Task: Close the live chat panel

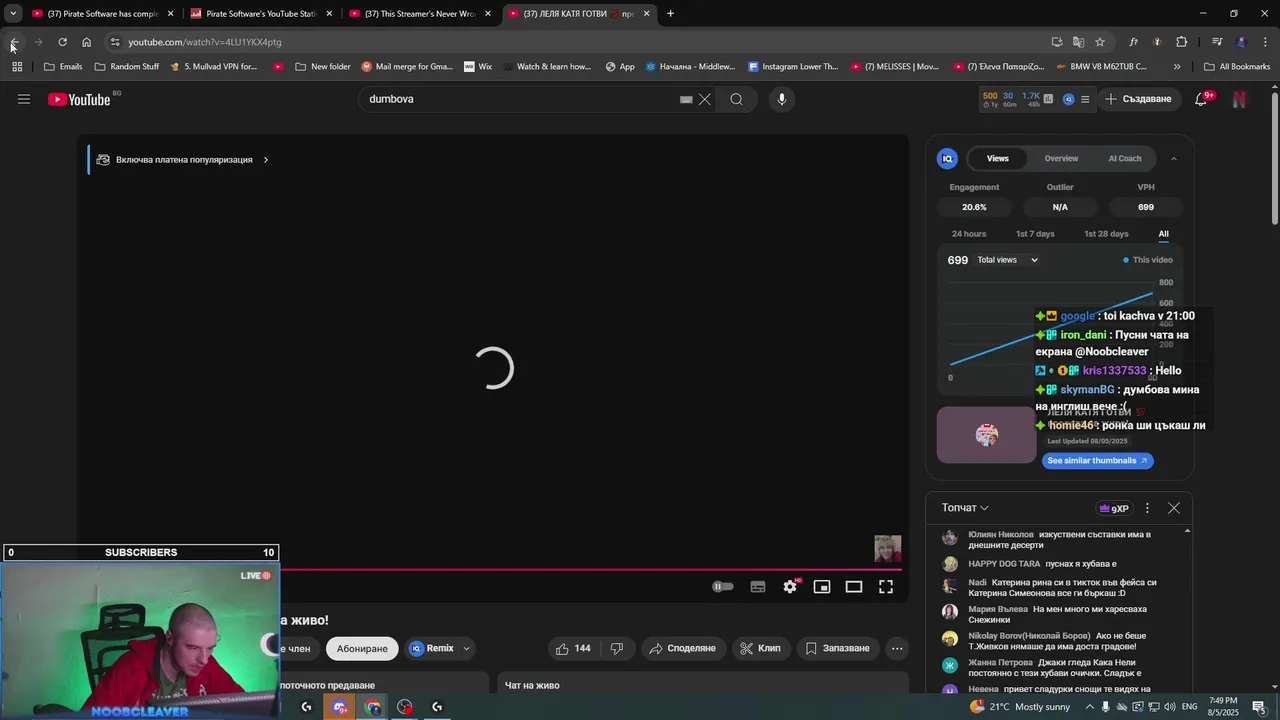Action: (x=1174, y=508)
